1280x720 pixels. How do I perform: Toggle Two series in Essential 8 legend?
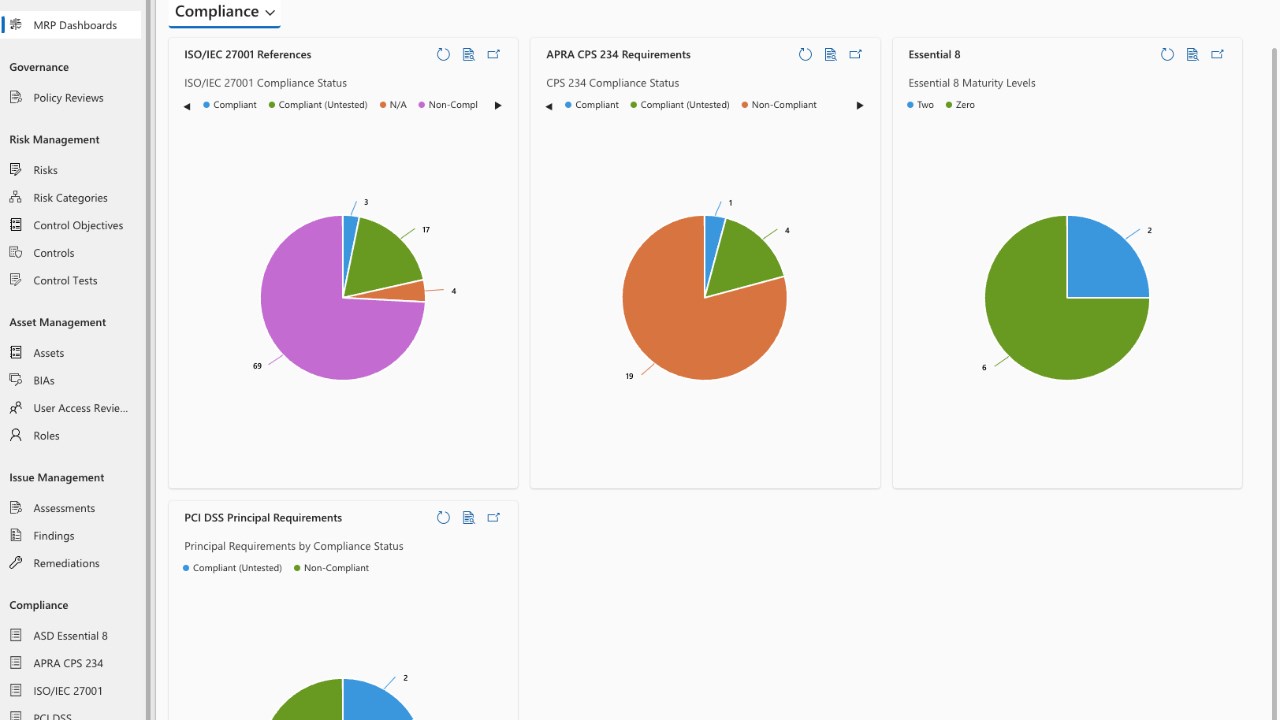coord(921,105)
